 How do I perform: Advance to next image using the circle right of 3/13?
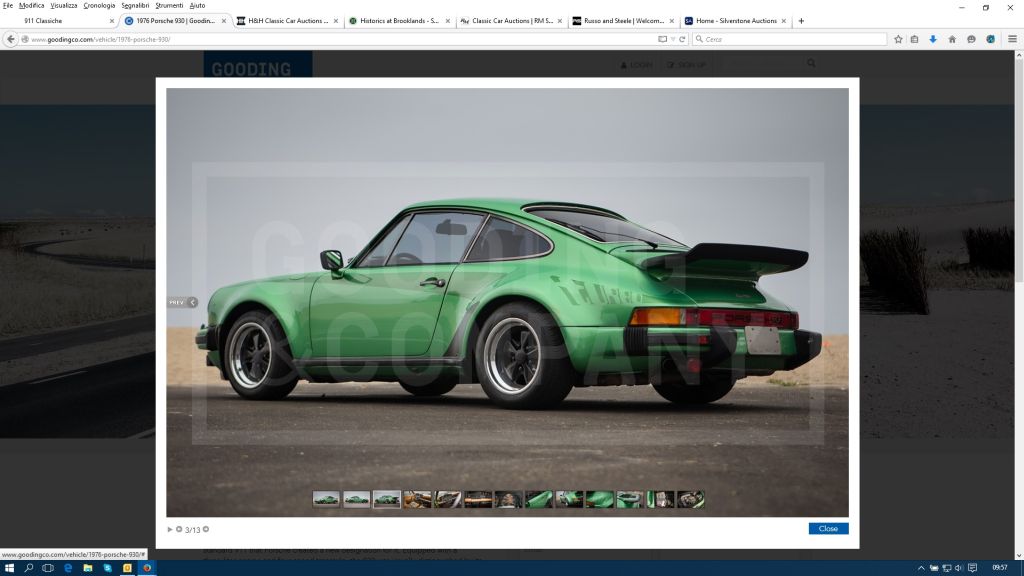pos(206,530)
